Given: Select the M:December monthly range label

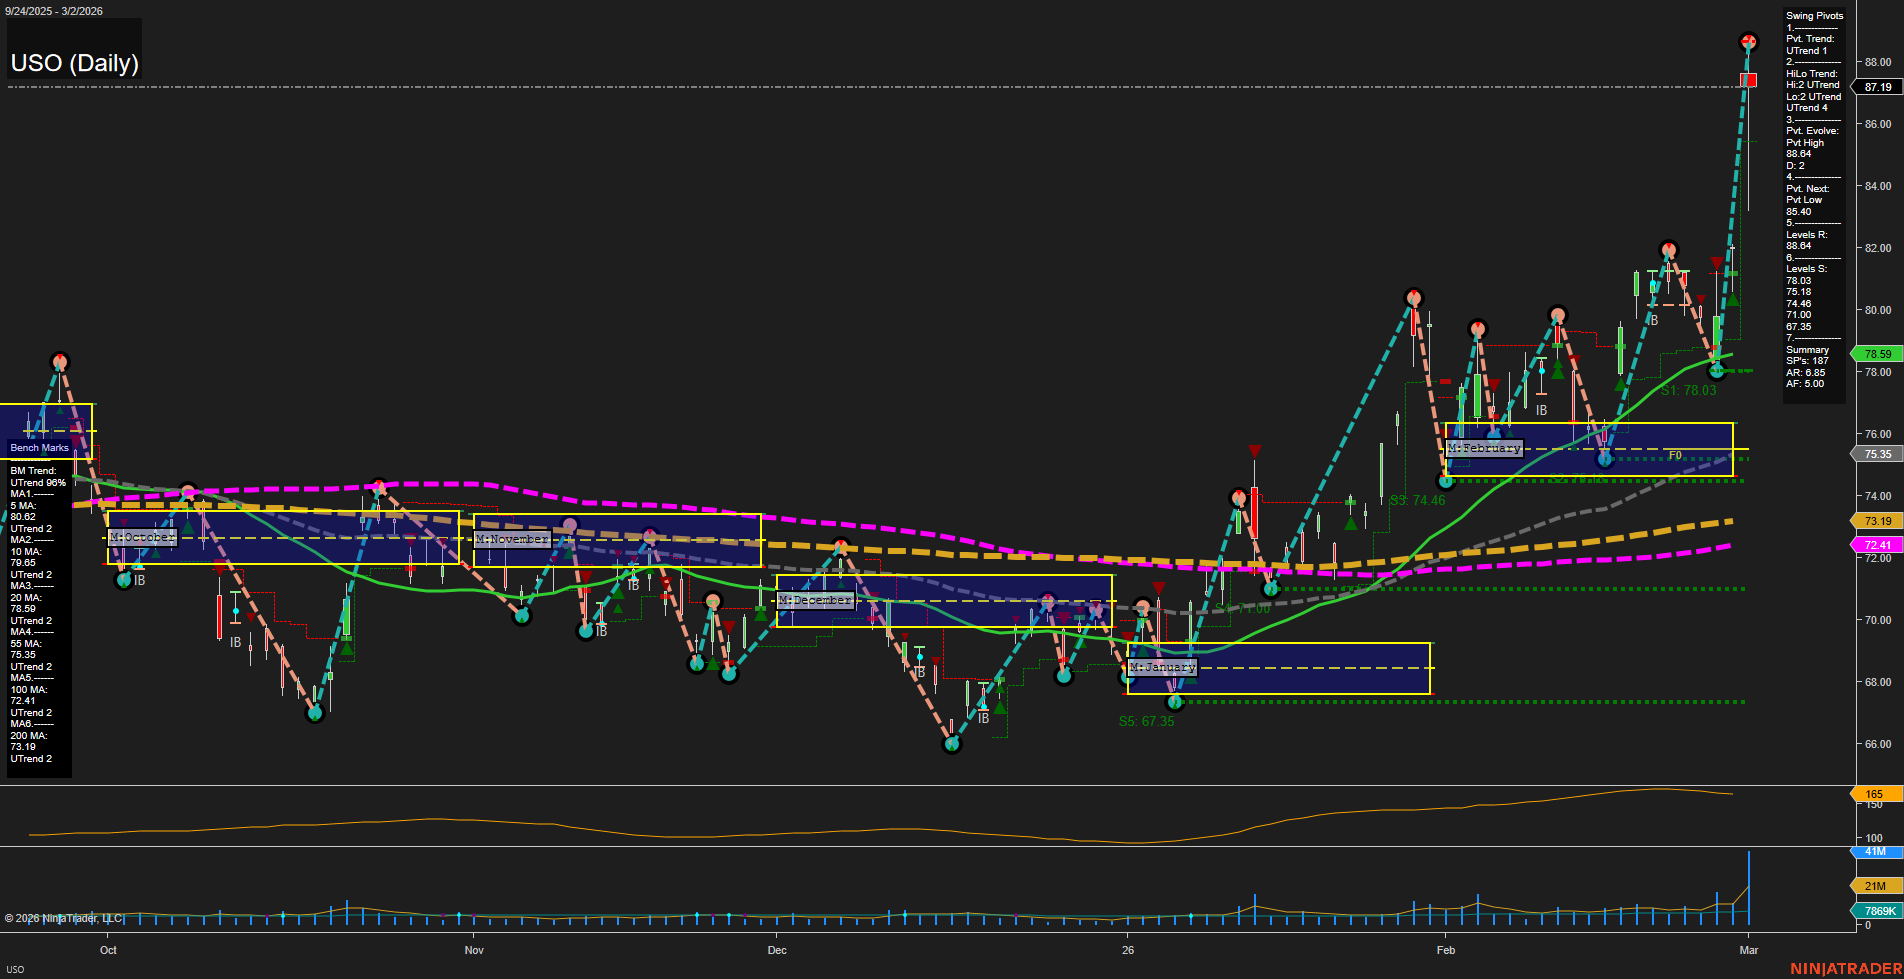Looking at the screenshot, I should [815, 600].
